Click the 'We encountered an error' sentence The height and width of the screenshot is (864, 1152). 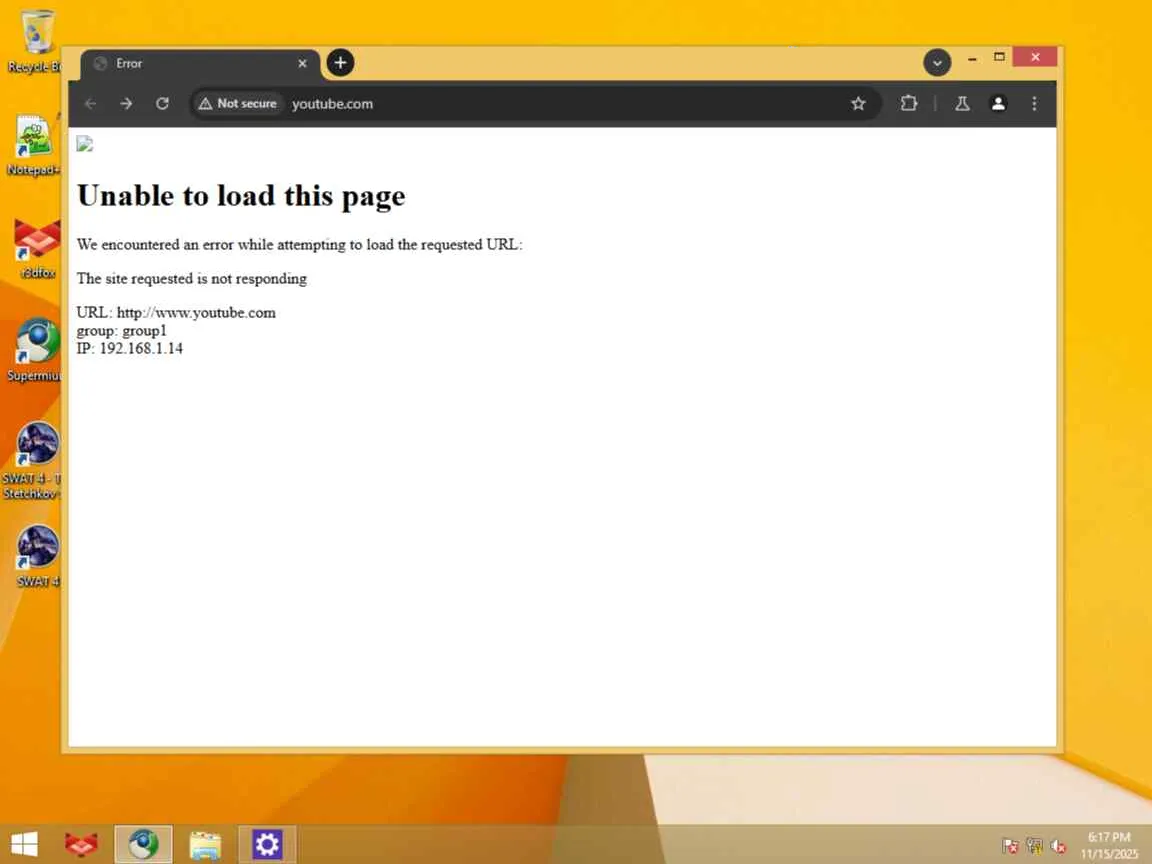coord(300,245)
